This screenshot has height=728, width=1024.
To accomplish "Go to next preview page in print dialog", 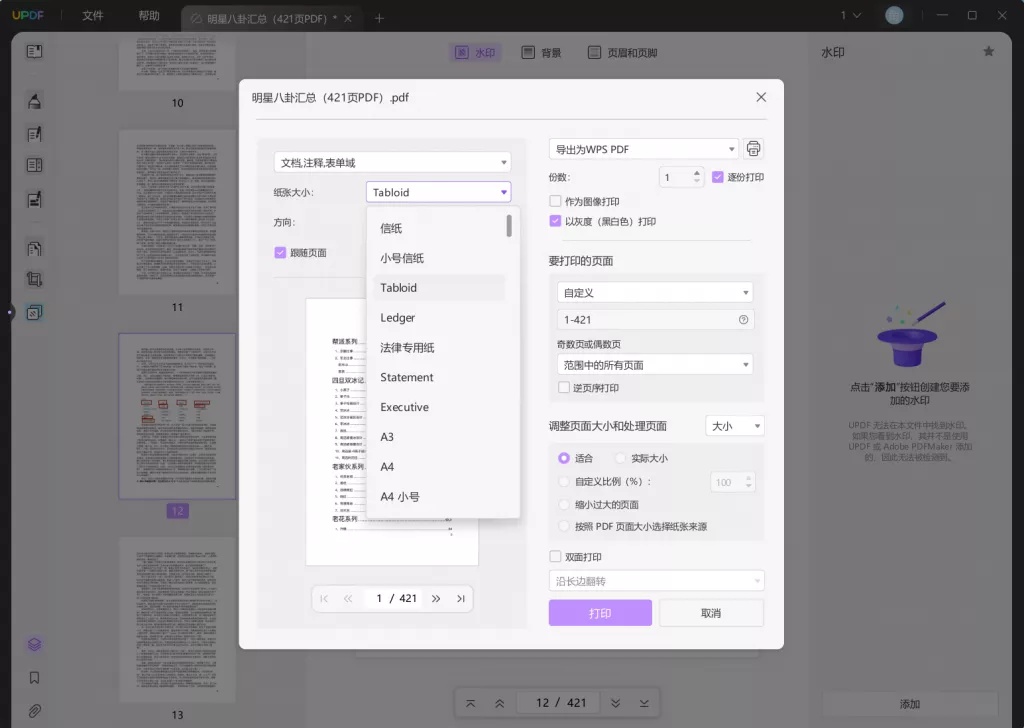I will pyautogui.click(x=436, y=599).
